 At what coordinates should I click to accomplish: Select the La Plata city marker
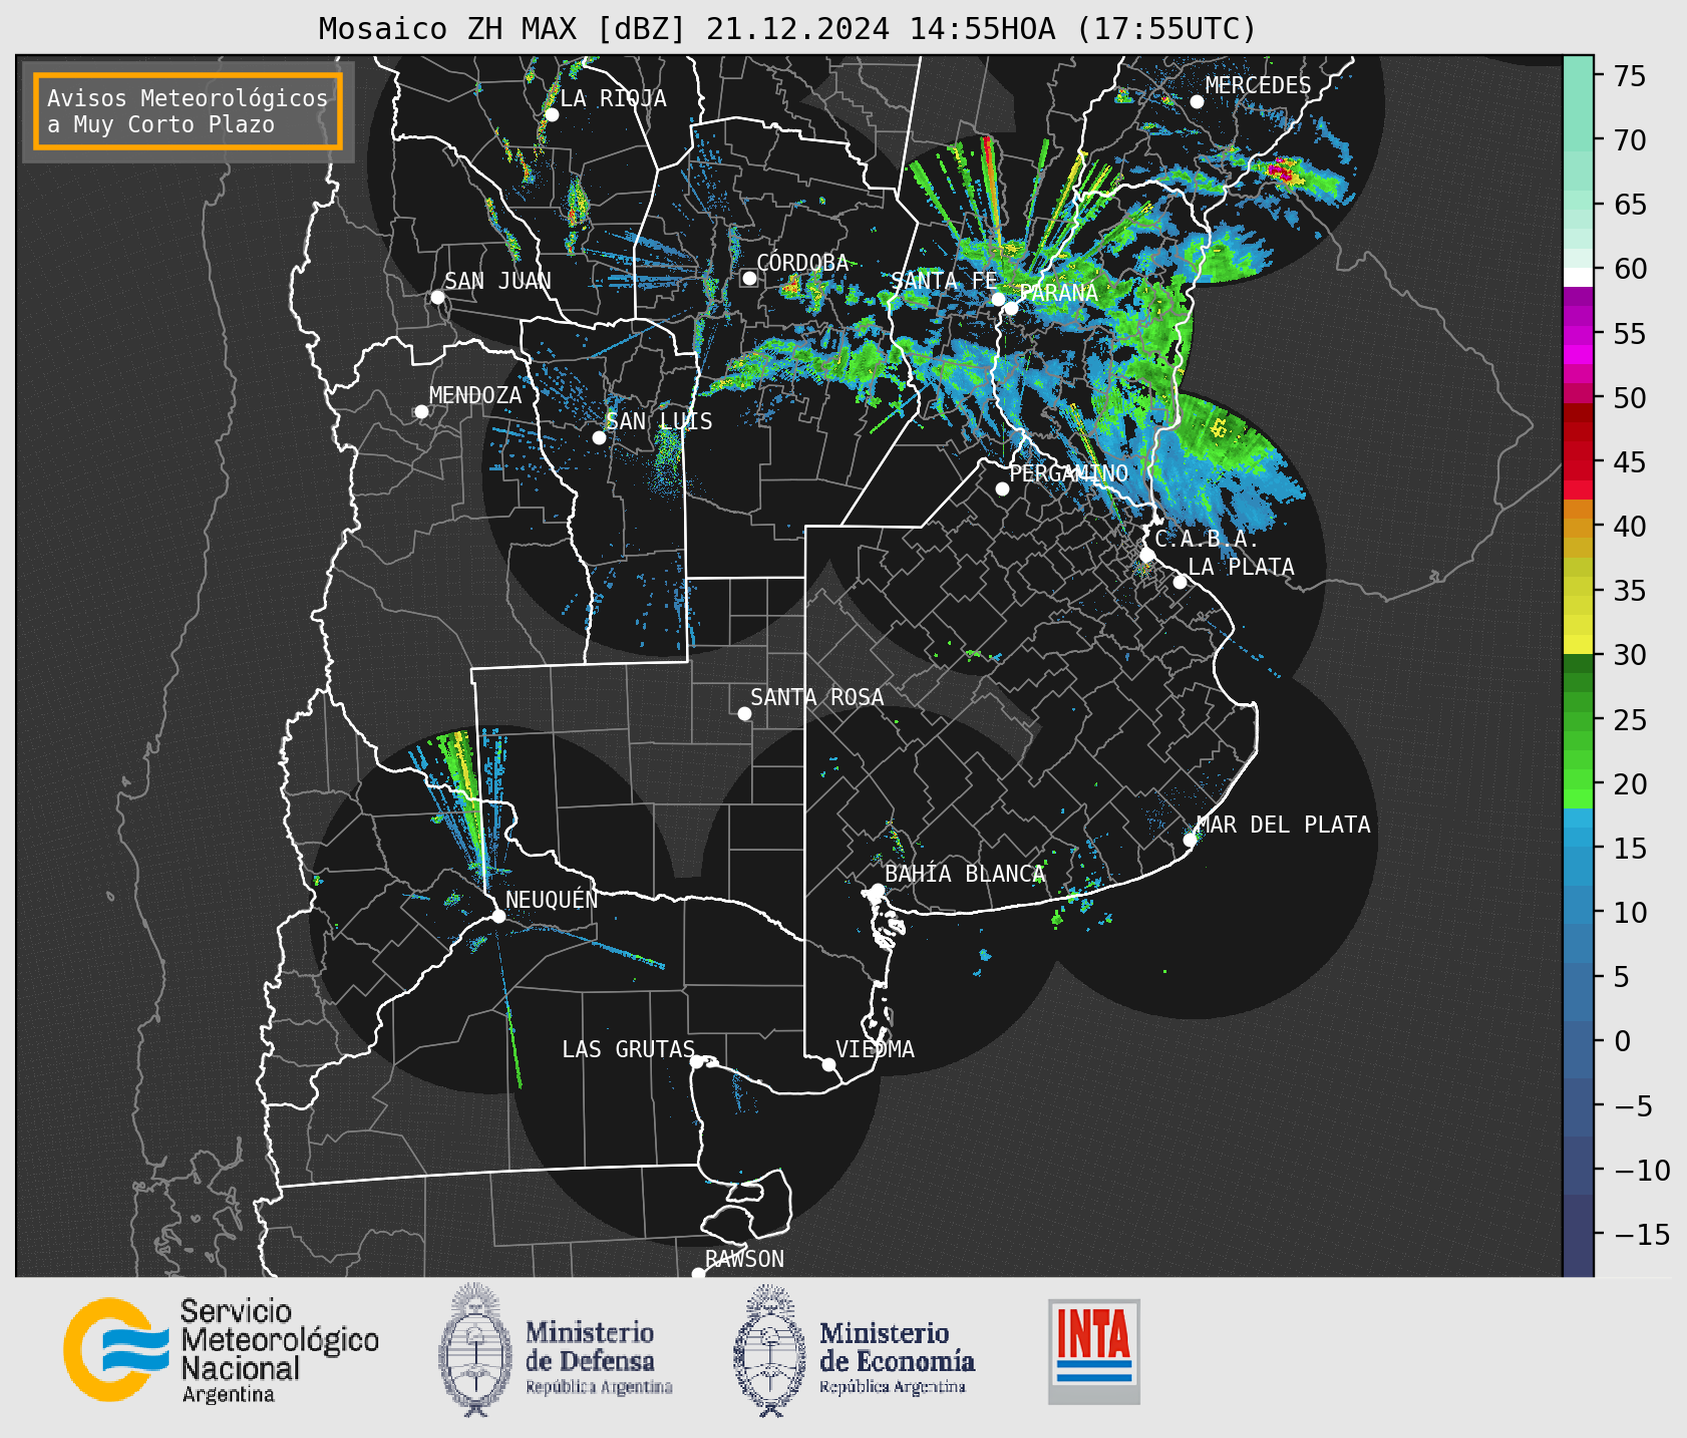(x=1180, y=582)
